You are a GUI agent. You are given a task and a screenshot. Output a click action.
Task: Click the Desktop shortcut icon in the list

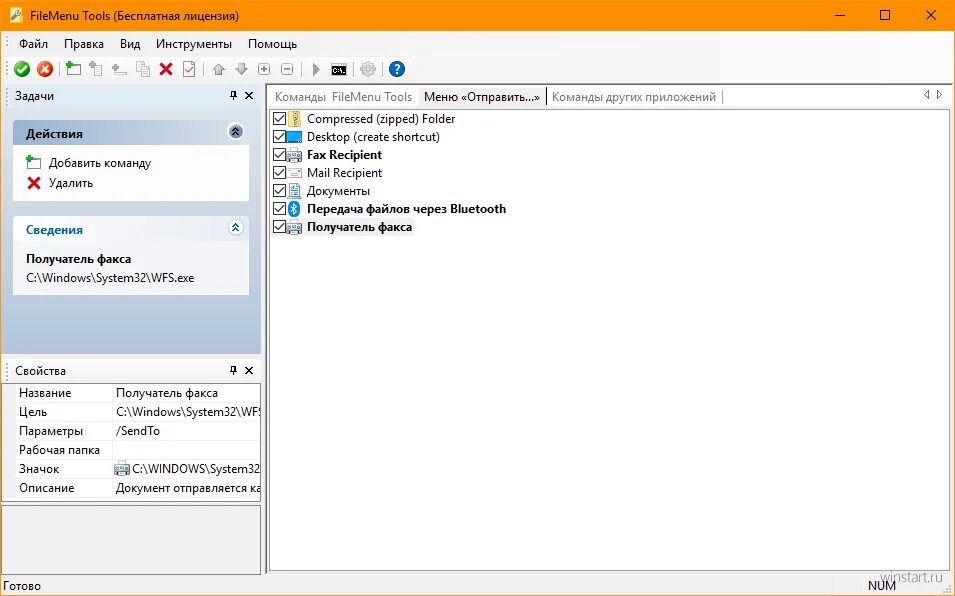(x=294, y=137)
